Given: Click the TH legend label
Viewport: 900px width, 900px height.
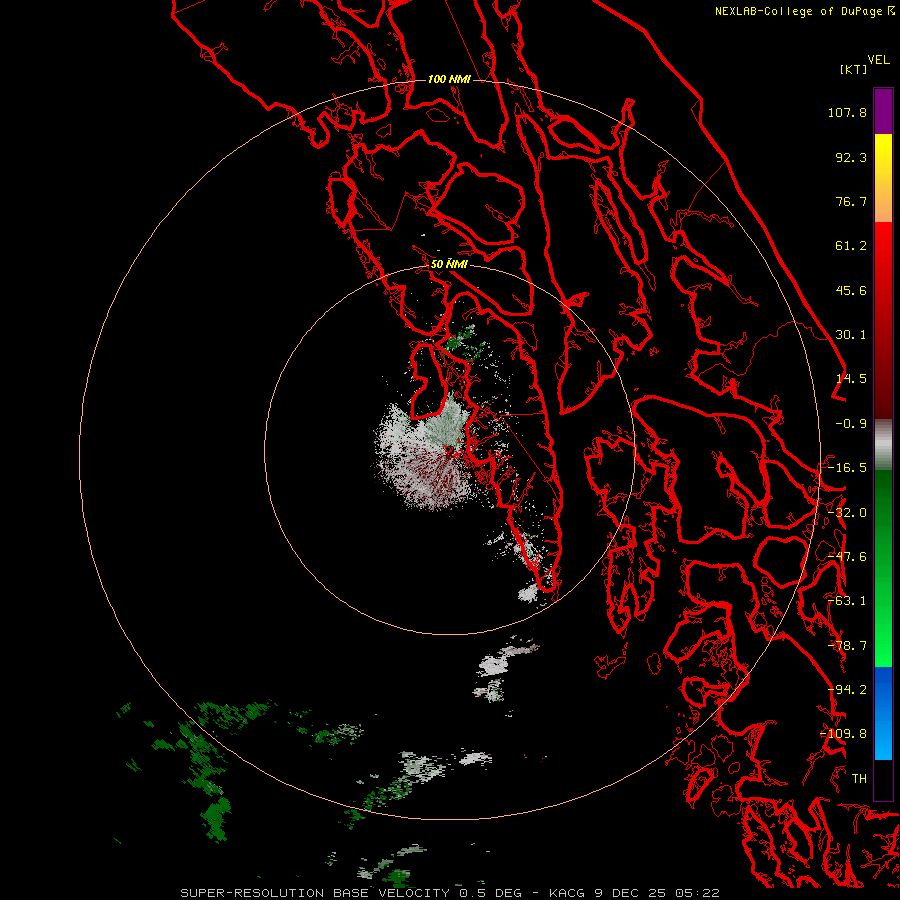Looking at the screenshot, I should pyautogui.click(x=859, y=779).
